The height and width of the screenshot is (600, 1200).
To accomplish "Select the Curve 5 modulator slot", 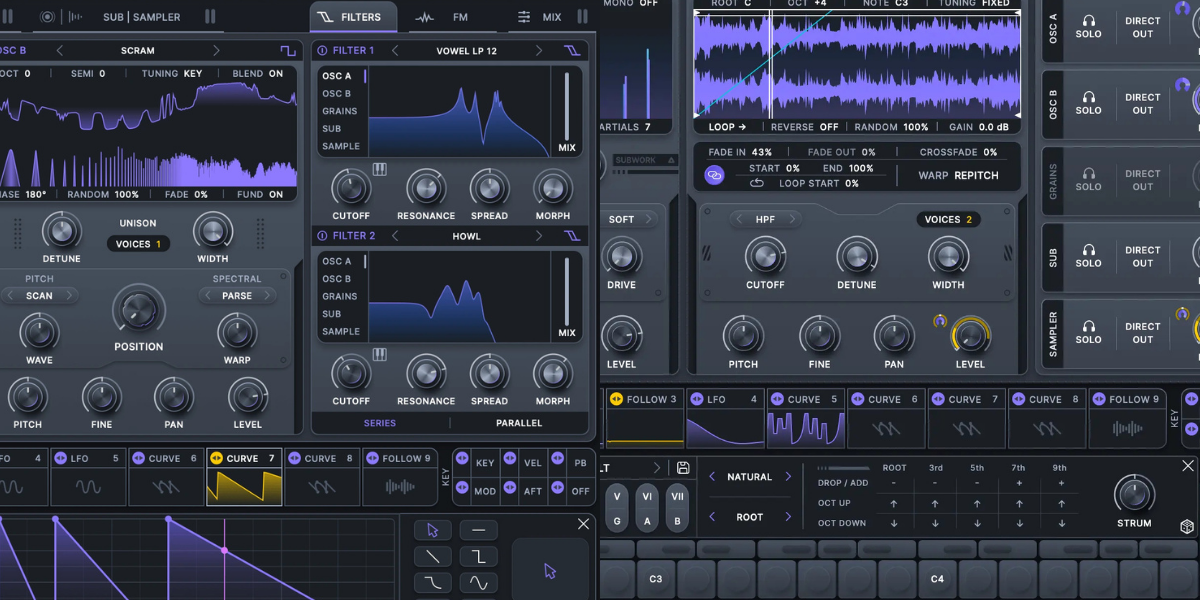I will pos(806,417).
